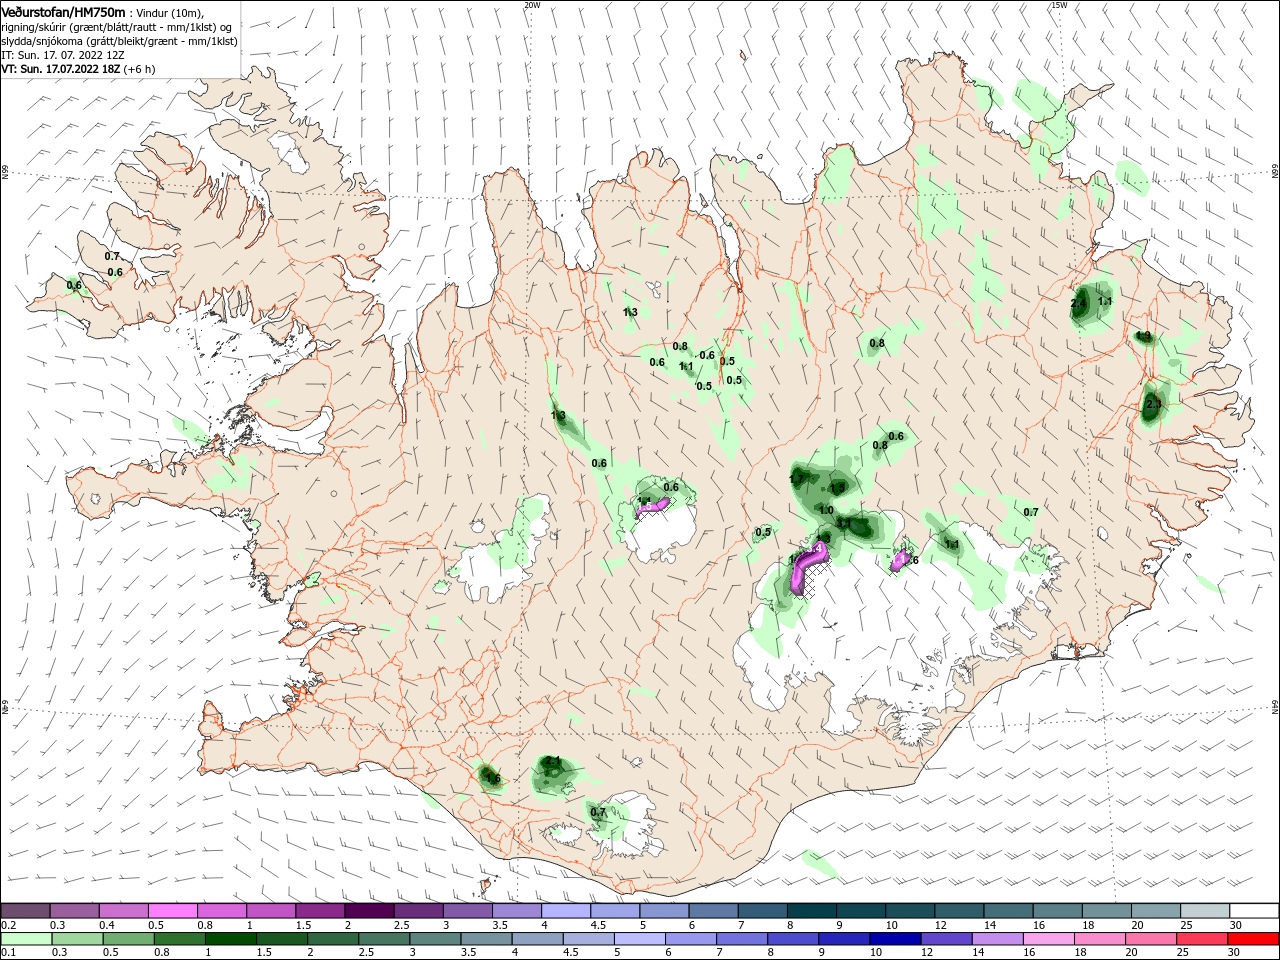Click the red swatch after 30 in bottom legend
Viewport: 1280px width, 960px height.
1254,939
